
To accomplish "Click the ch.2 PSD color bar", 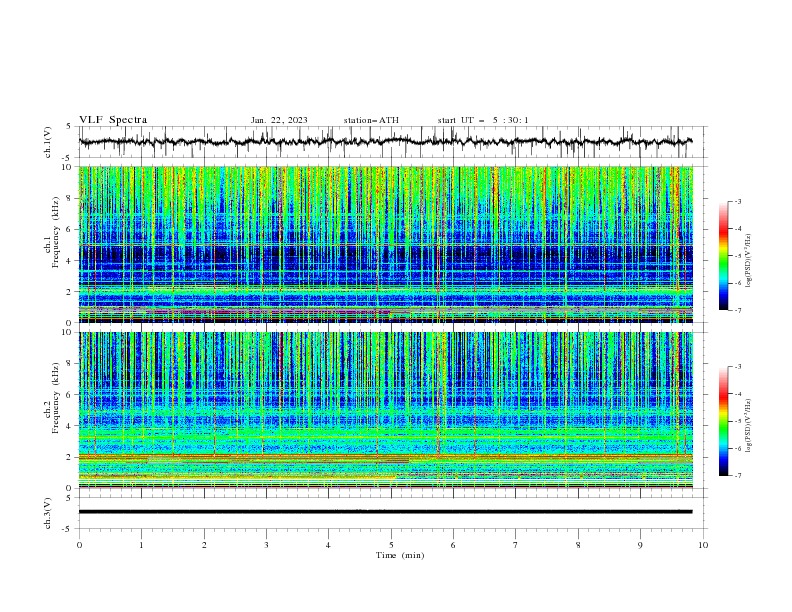I will pos(724,421).
